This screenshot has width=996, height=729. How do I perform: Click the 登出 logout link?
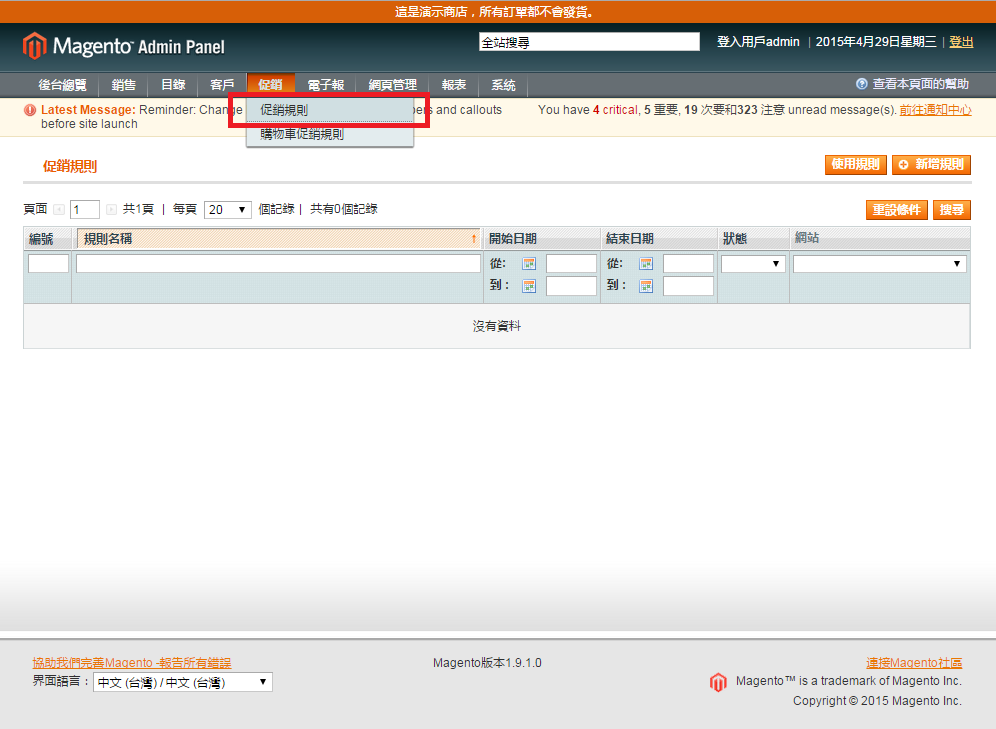pos(961,42)
